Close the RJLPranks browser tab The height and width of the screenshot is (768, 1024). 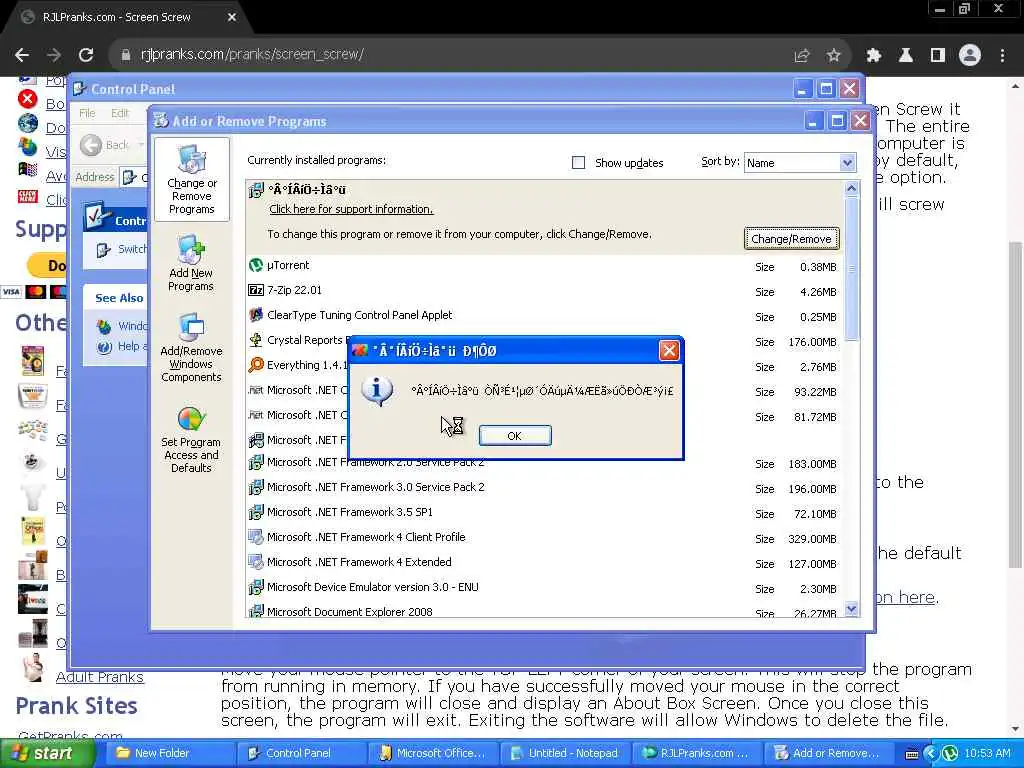click(232, 18)
